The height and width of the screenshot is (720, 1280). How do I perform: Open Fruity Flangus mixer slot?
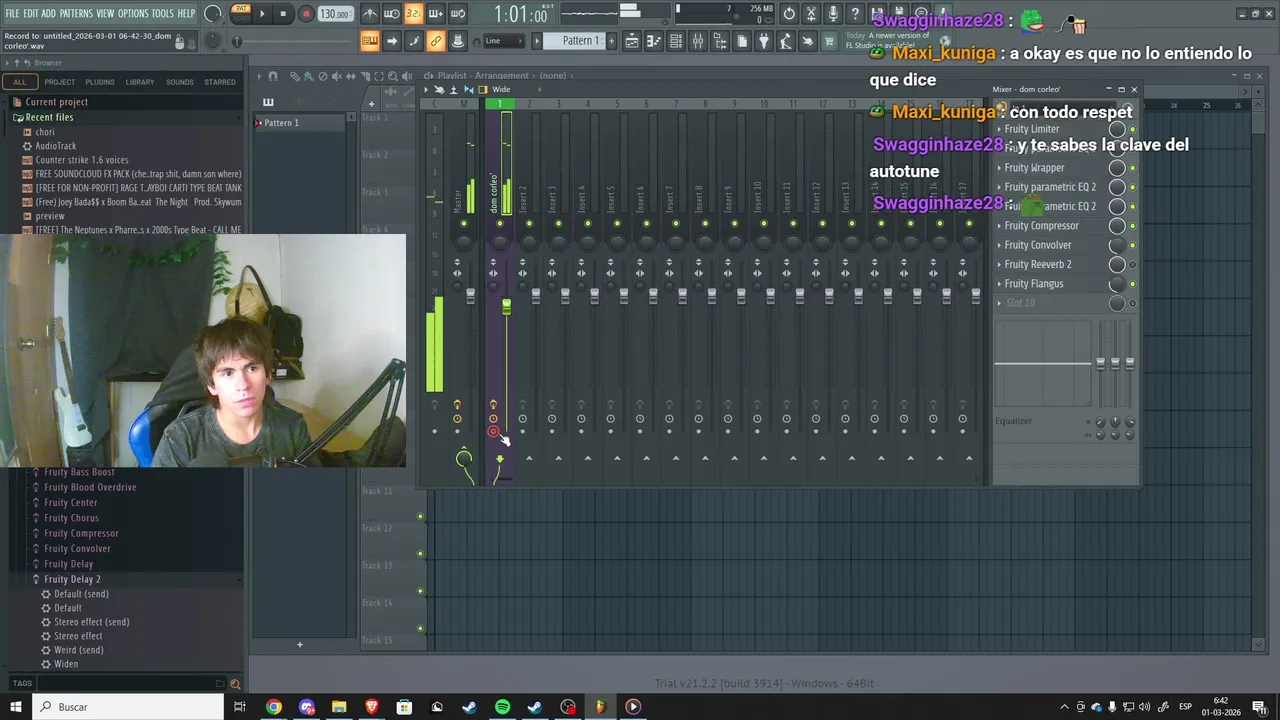1034,284
